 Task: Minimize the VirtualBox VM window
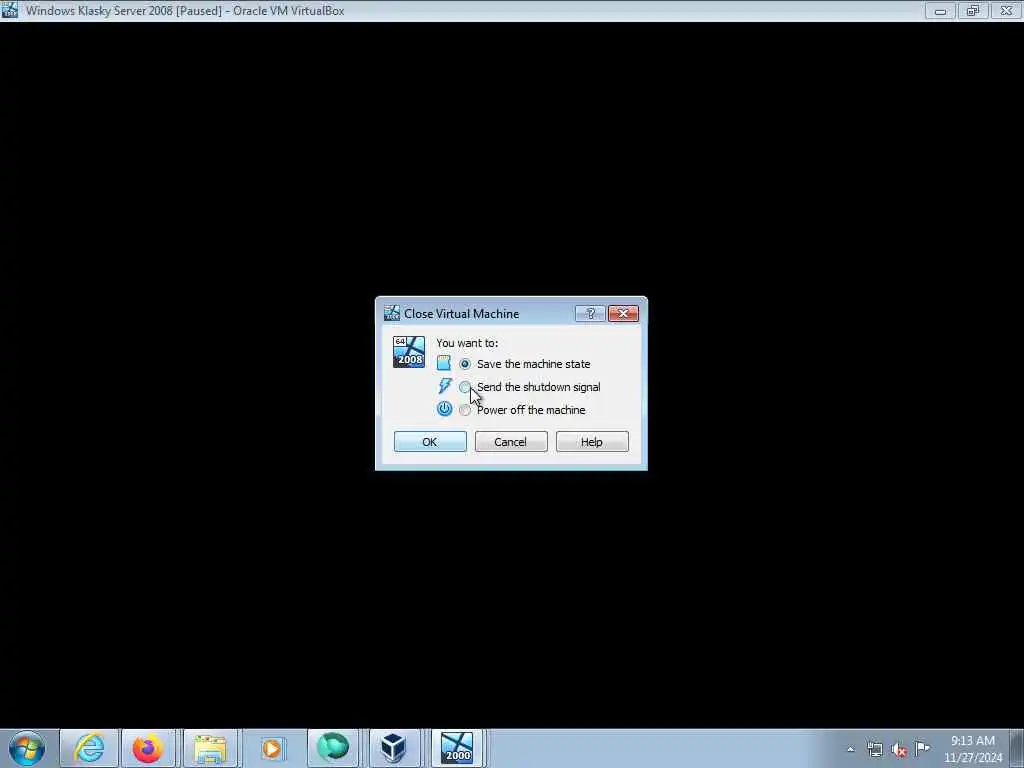tap(940, 10)
